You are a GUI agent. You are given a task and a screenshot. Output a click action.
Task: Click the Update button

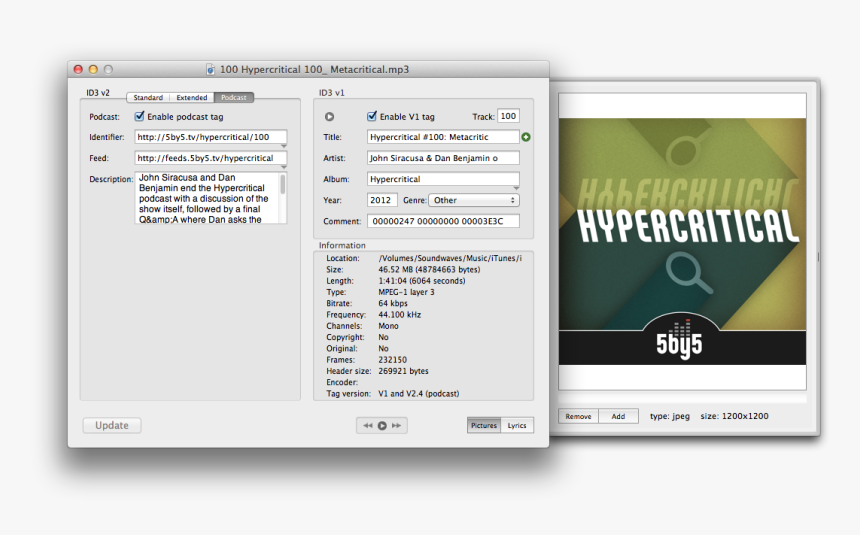112,425
